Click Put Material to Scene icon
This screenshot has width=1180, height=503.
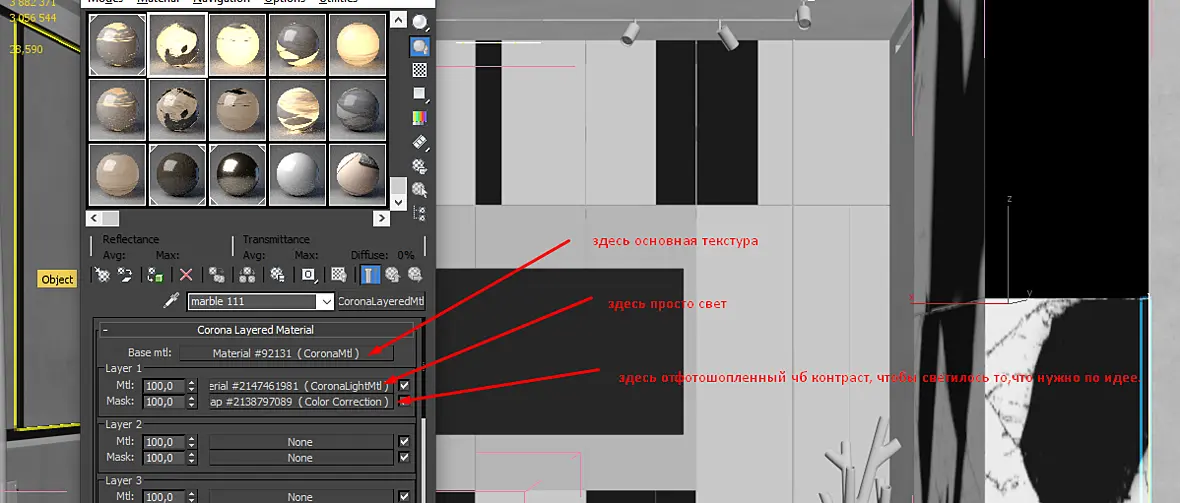[125, 275]
